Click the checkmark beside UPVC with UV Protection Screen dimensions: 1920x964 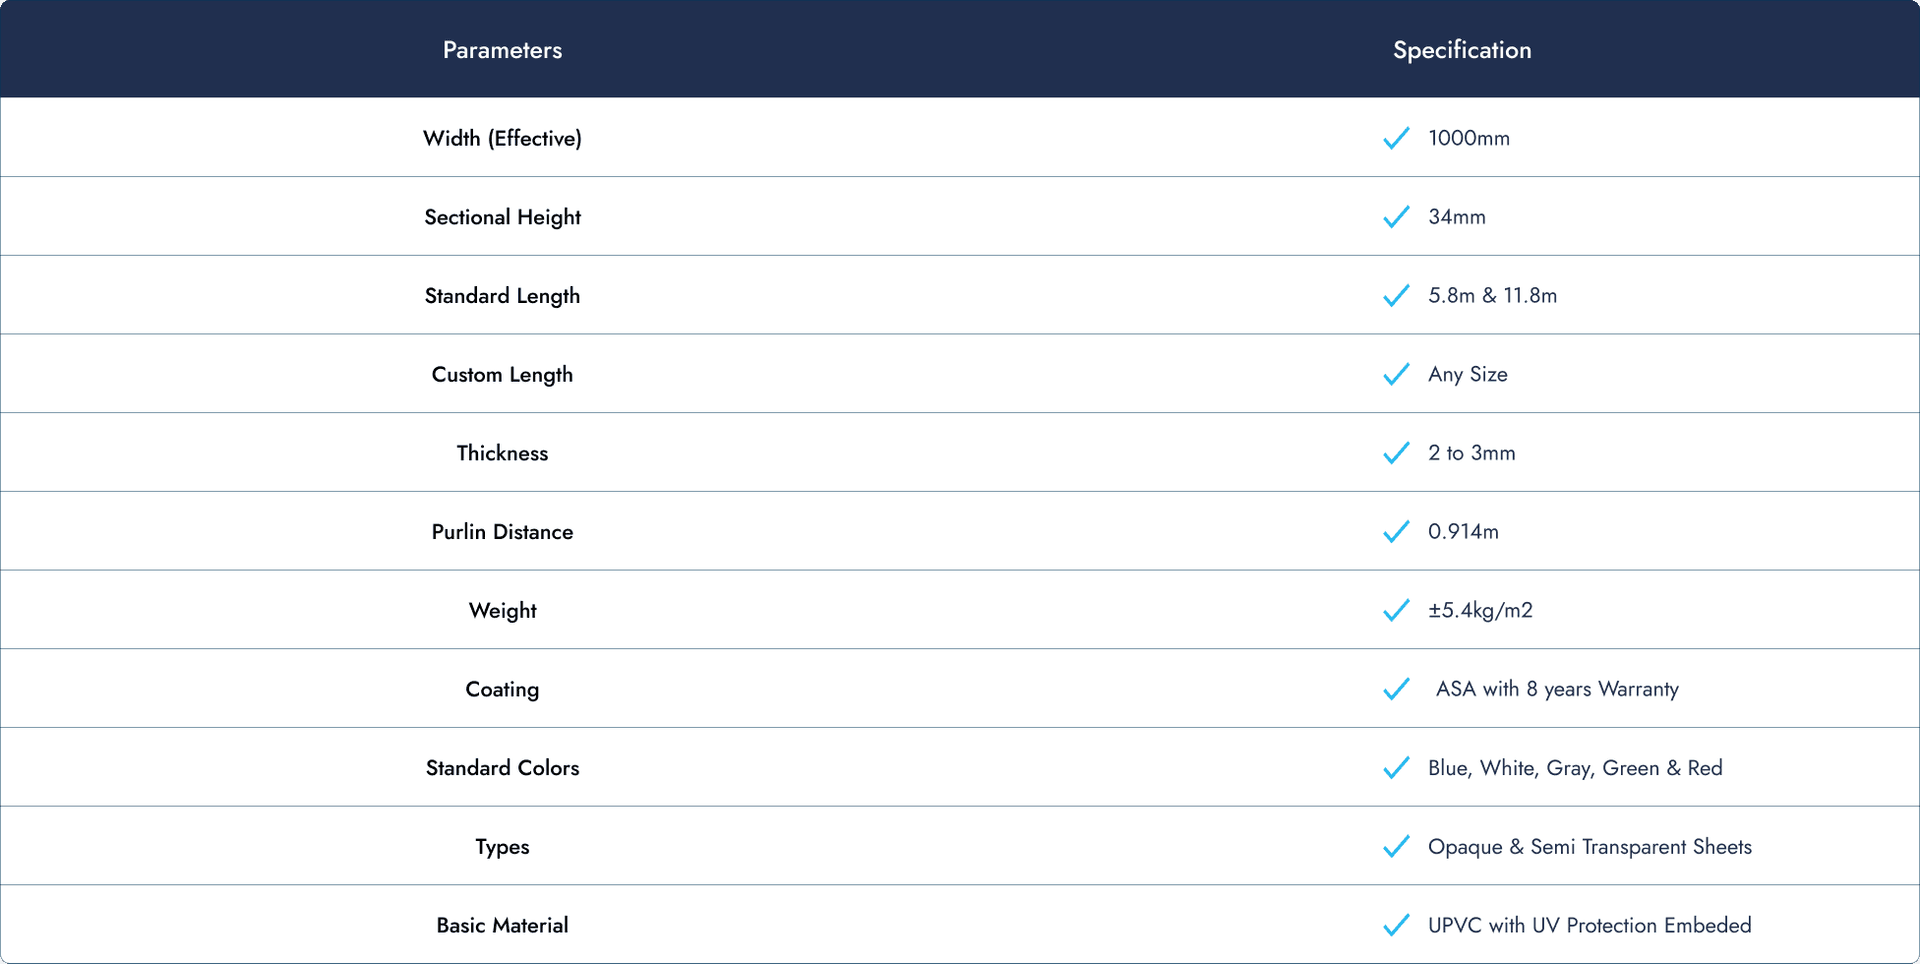pos(1396,925)
